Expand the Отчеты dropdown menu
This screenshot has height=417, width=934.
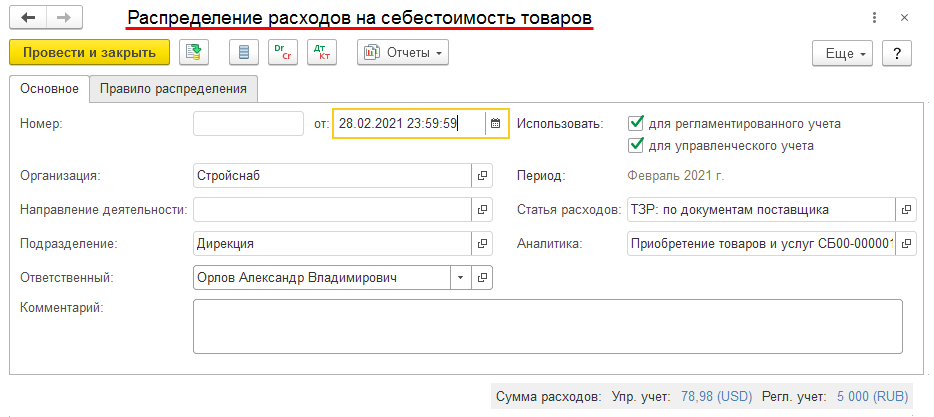coord(403,52)
